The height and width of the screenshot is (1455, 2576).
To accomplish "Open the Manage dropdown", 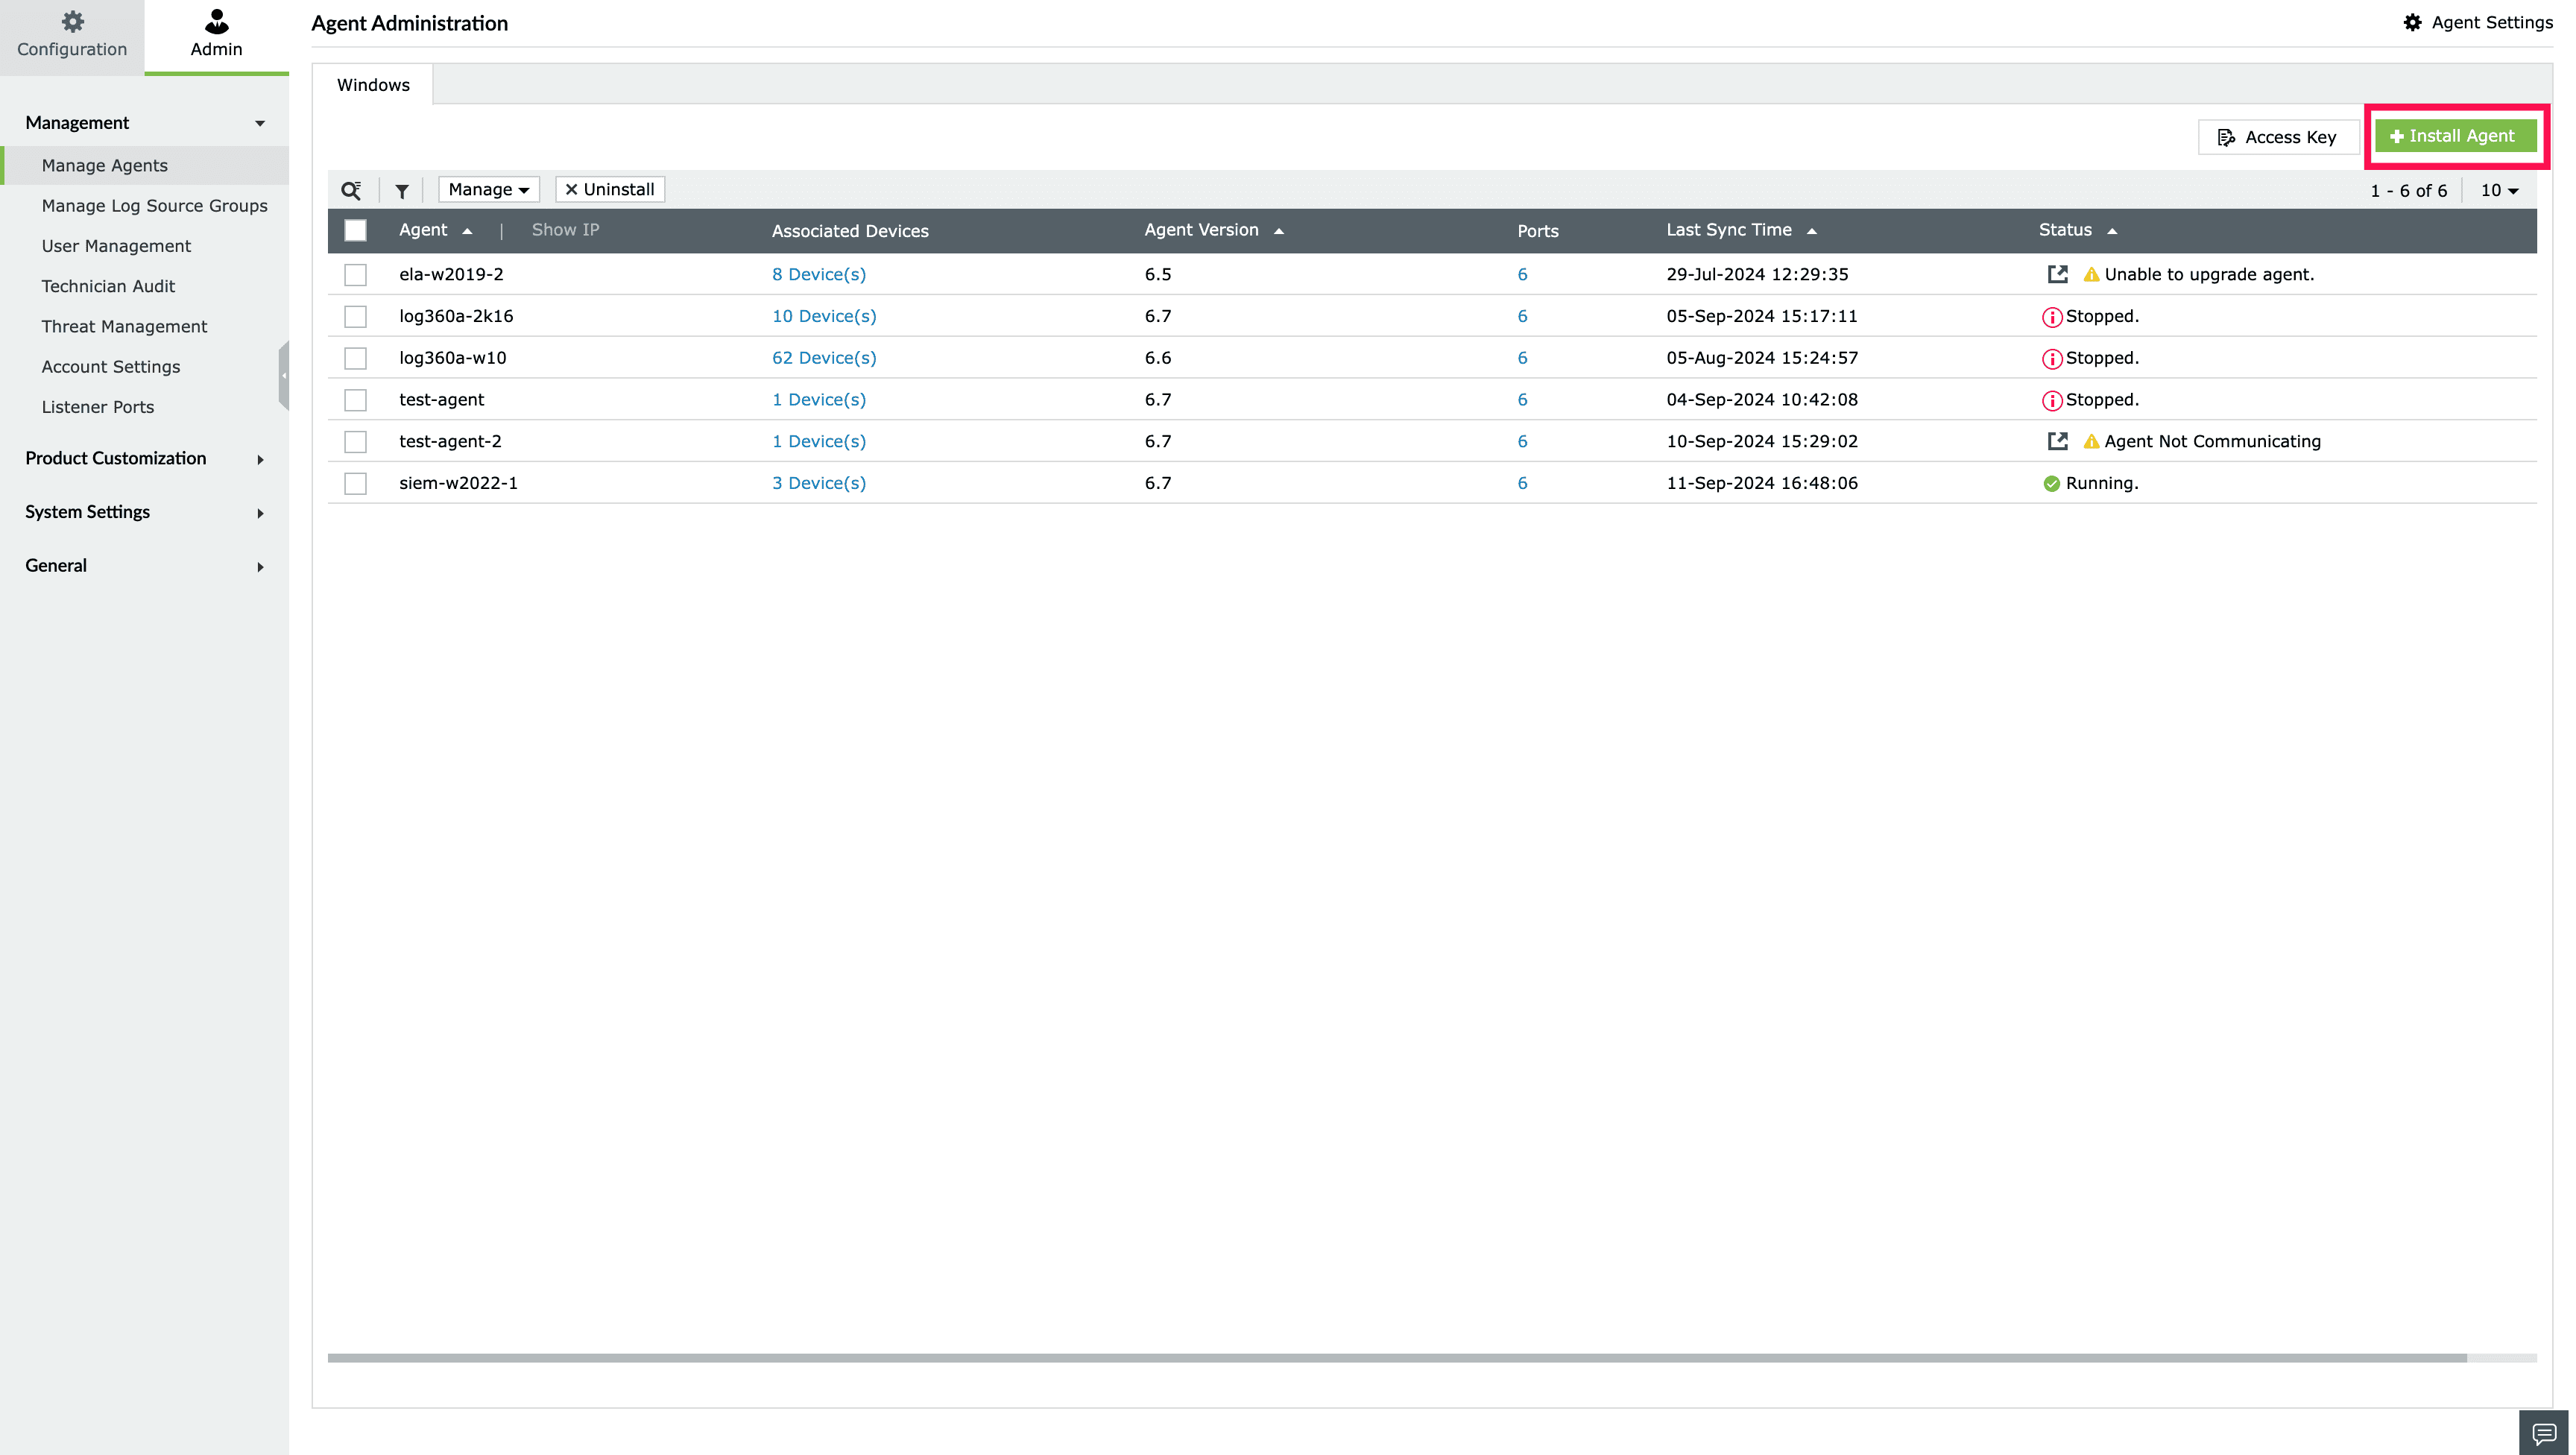I will [488, 190].
